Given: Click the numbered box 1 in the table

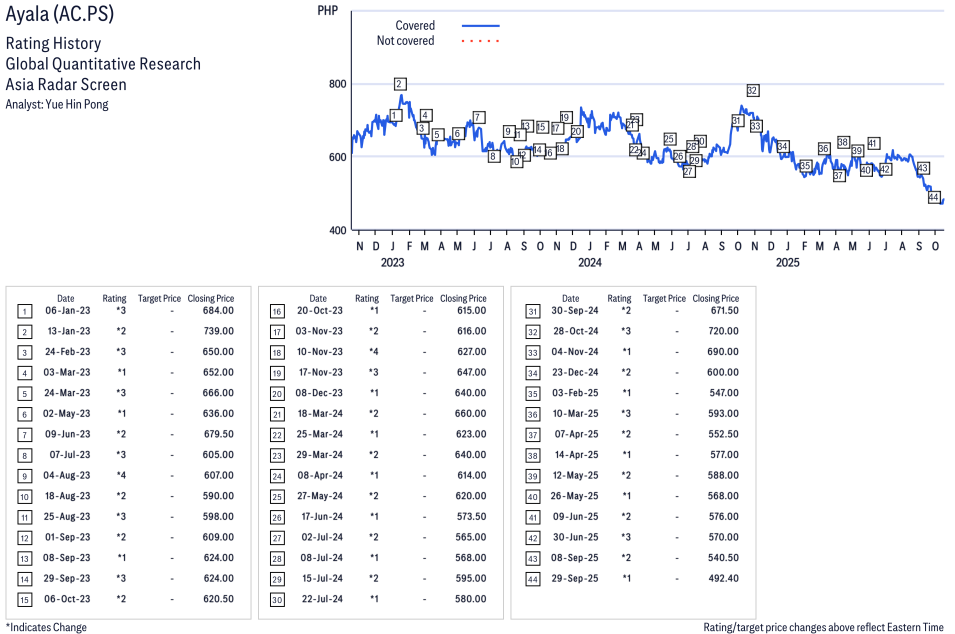Looking at the screenshot, I should click(x=24, y=311).
